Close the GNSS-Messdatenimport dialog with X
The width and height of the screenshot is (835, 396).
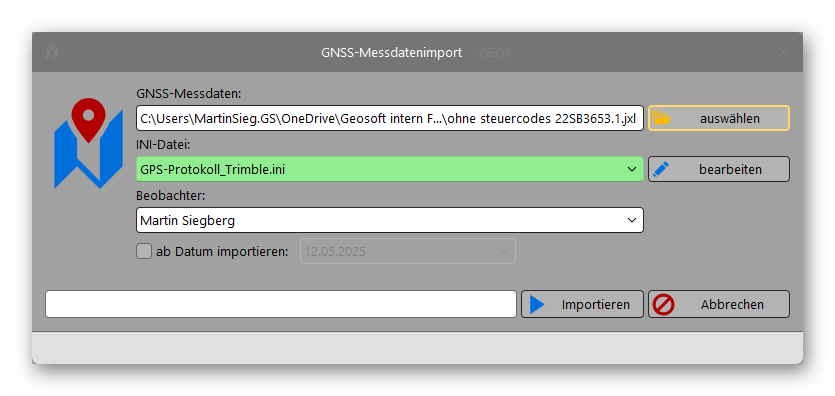click(x=783, y=52)
